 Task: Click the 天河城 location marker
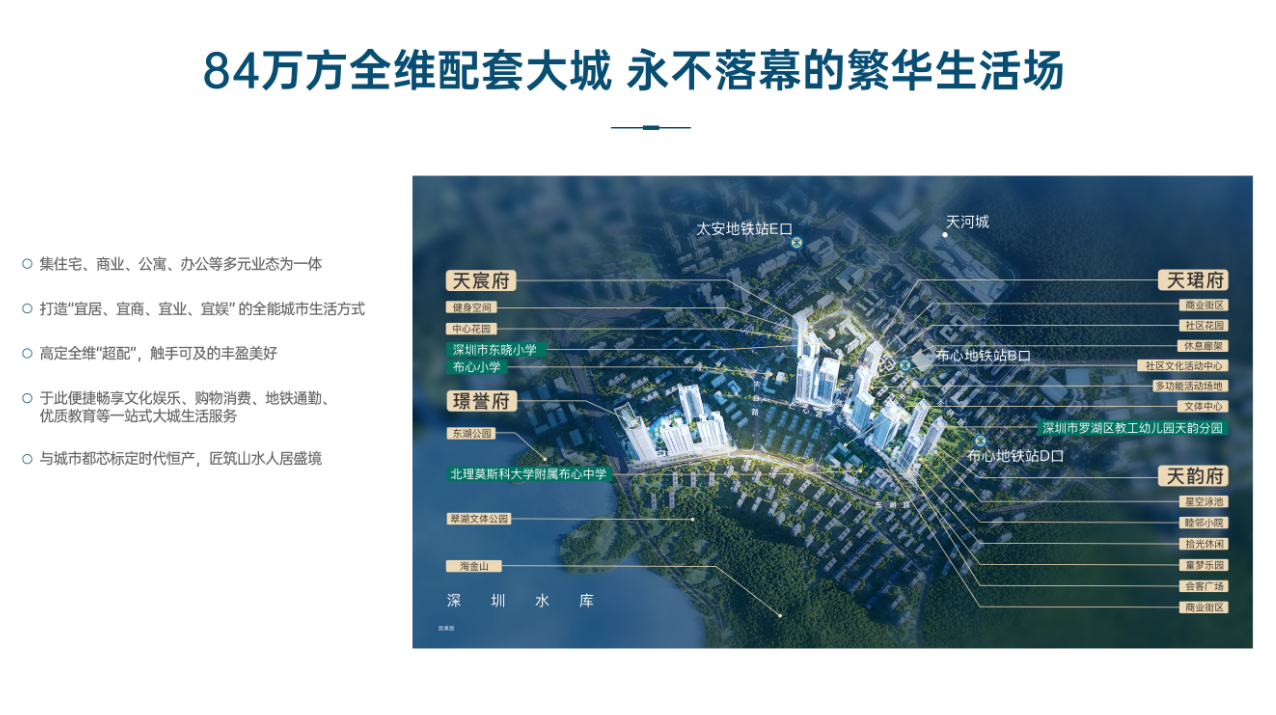[945, 234]
